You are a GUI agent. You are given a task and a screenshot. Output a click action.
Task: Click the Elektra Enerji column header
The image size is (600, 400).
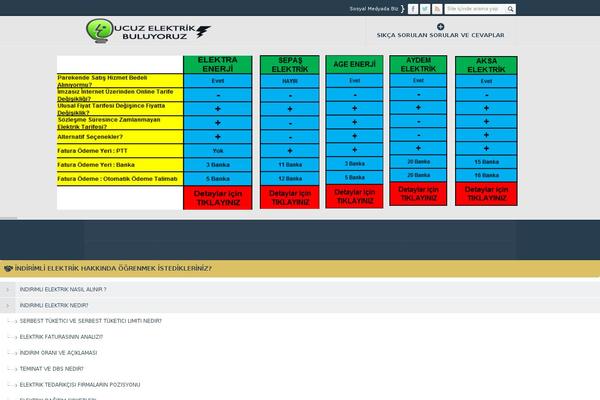click(x=218, y=64)
